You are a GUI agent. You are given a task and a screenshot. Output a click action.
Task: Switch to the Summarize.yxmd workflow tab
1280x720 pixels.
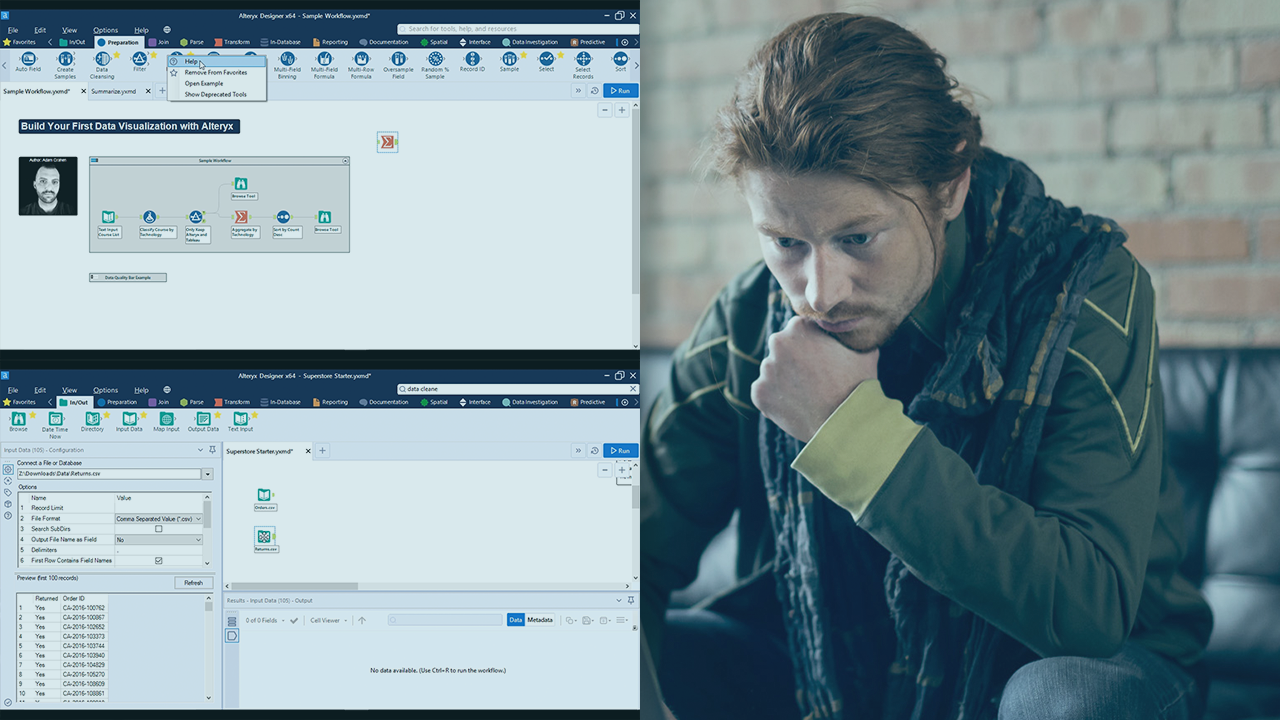[113, 91]
